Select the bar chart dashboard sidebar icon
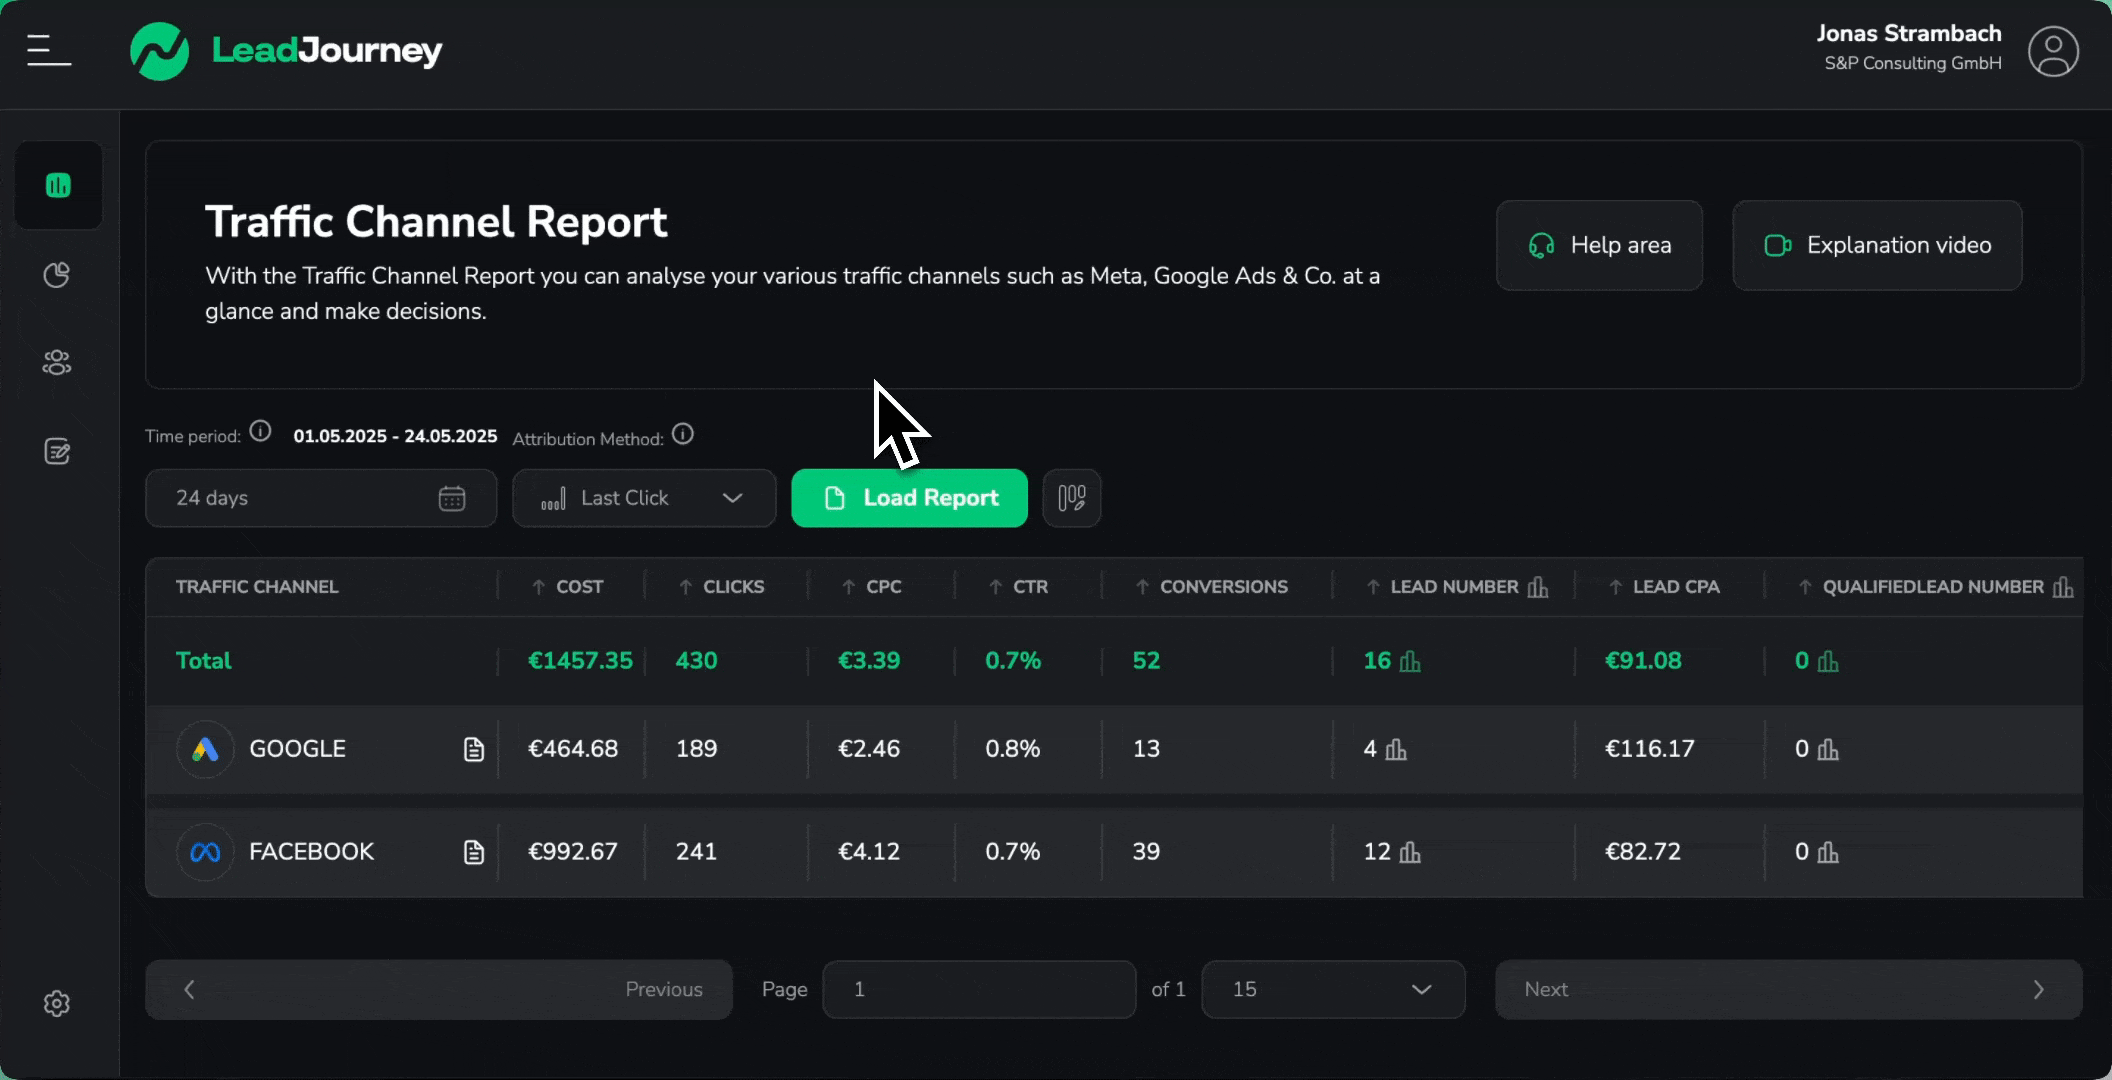 (x=58, y=185)
